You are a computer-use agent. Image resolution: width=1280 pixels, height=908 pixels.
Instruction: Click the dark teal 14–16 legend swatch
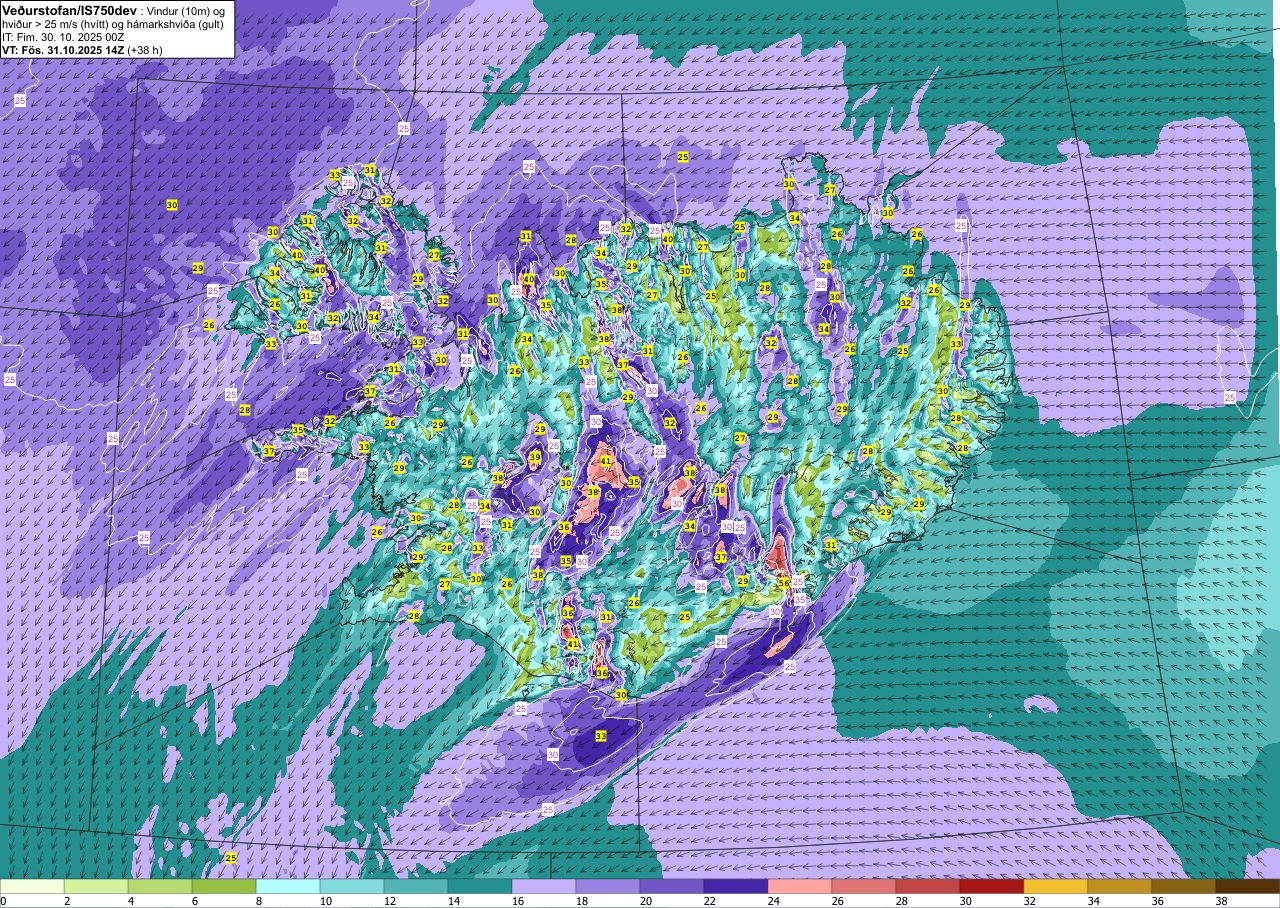pyautogui.click(x=480, y=886)
